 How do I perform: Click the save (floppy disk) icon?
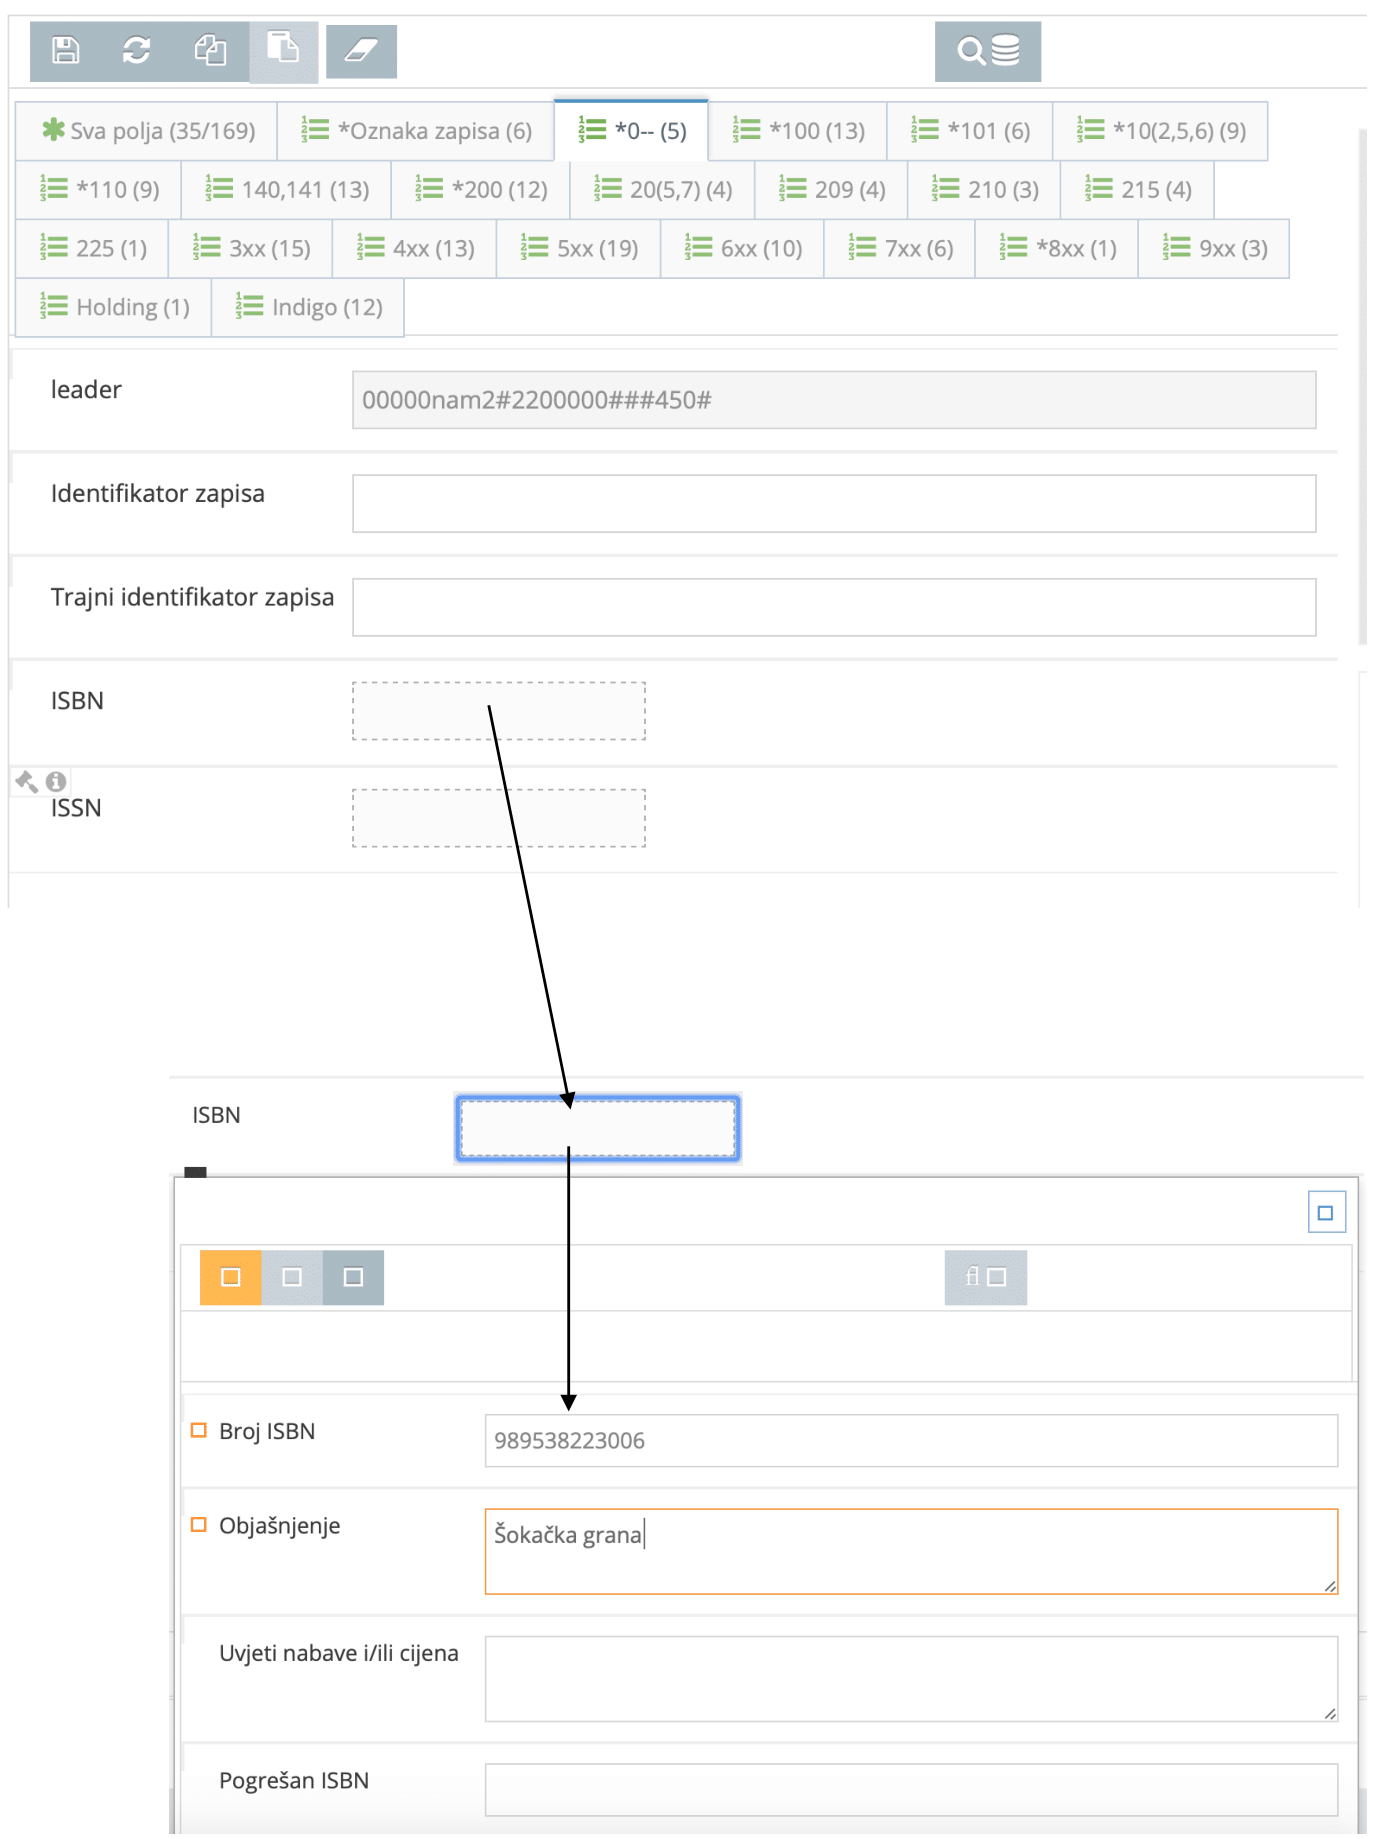tap(66, 51)
